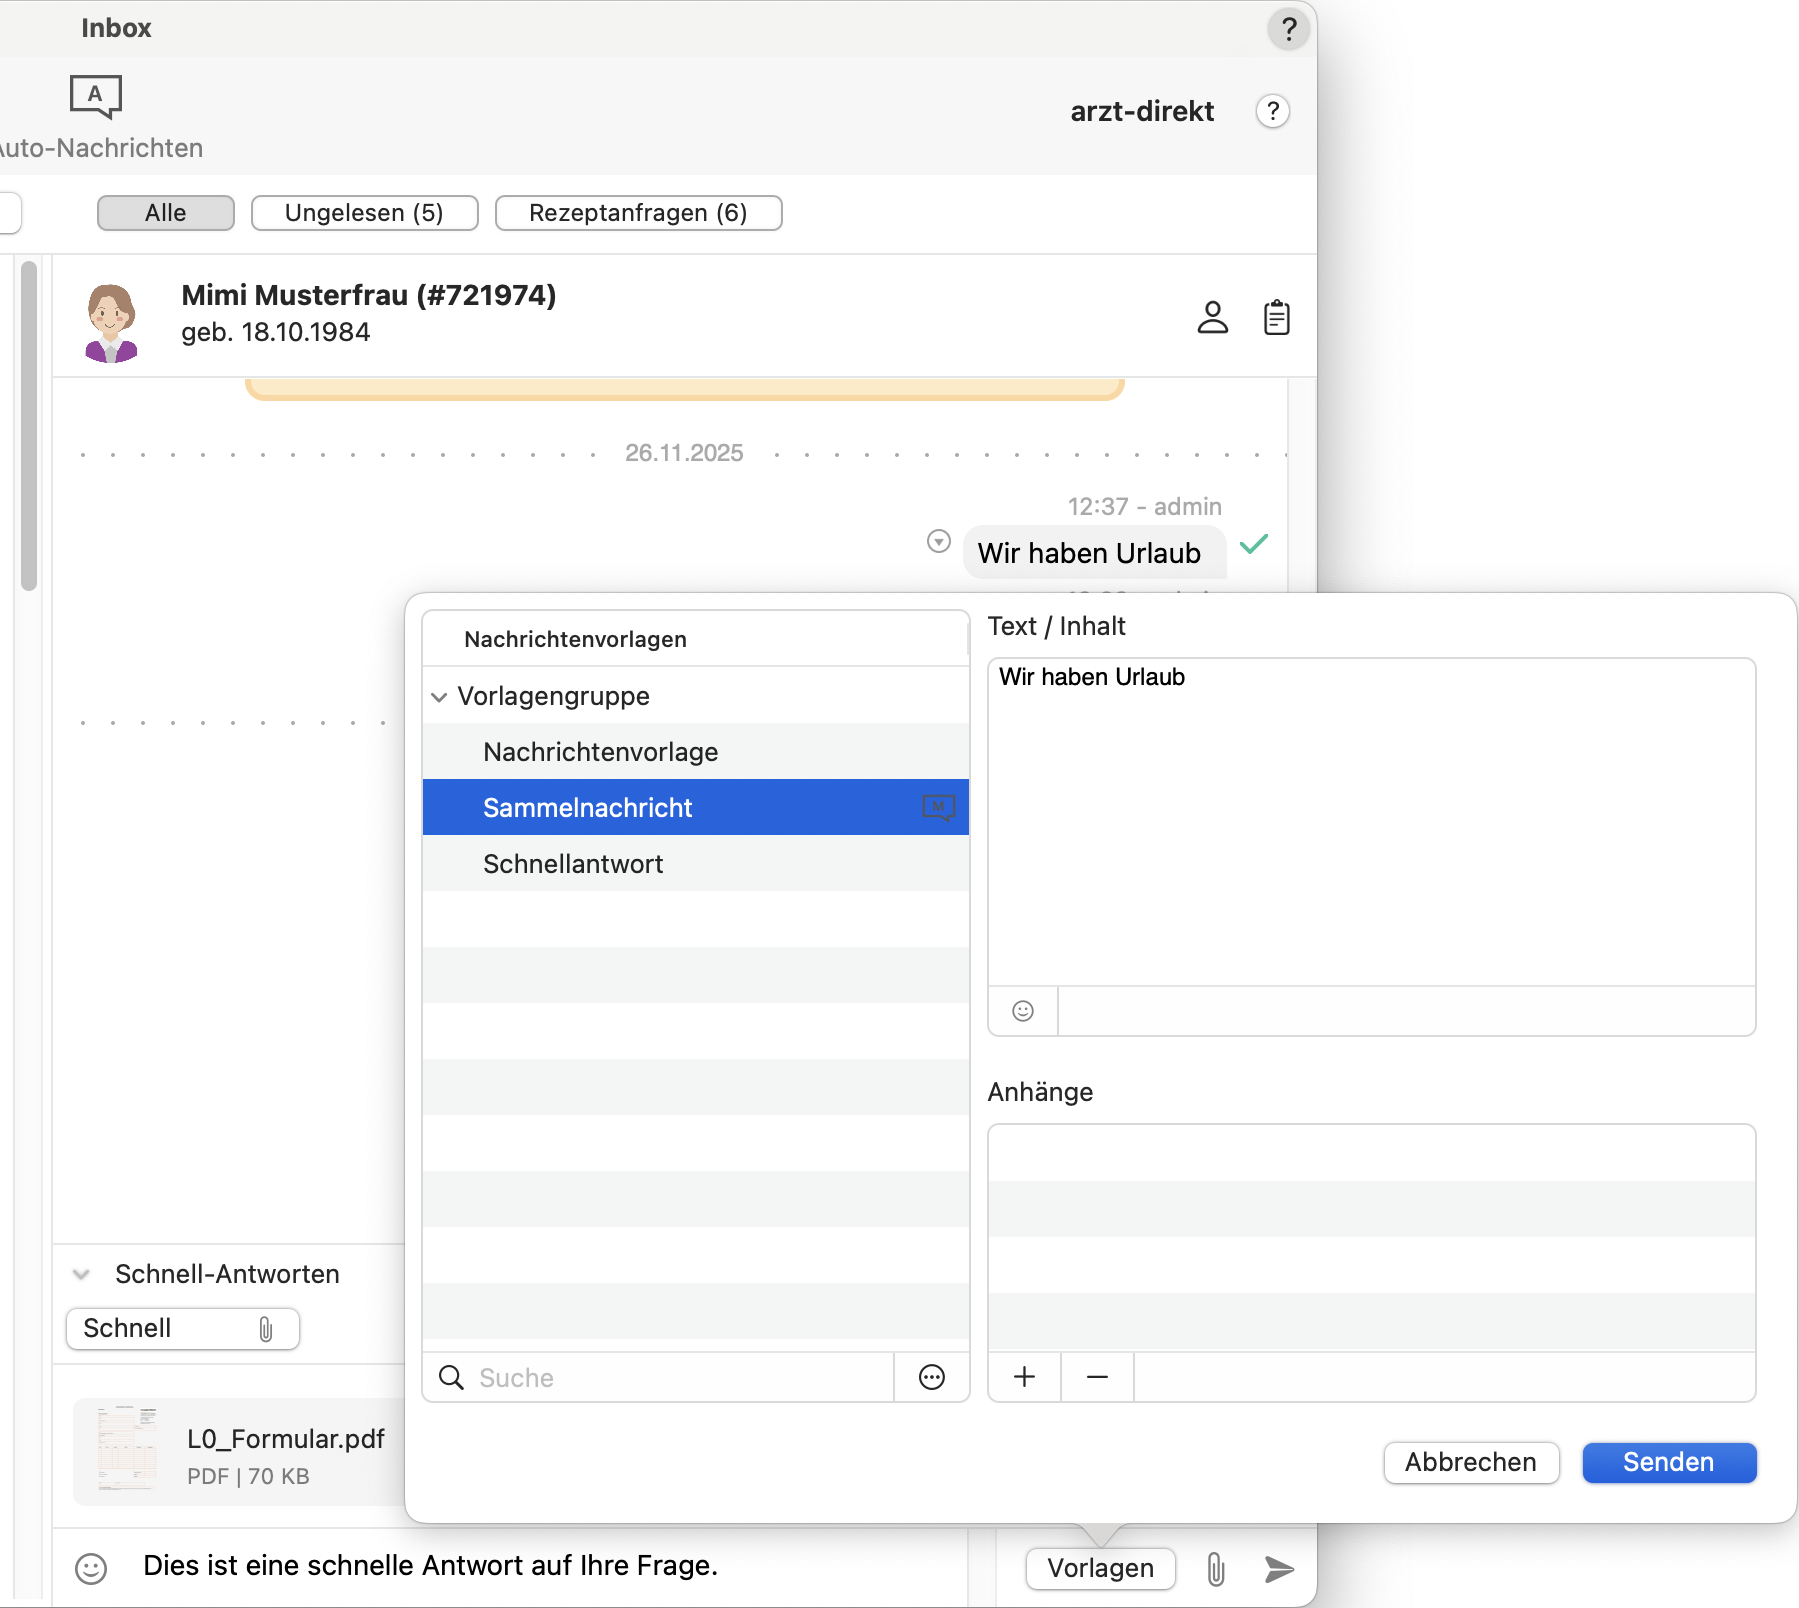
Task: Open the dropdown arrow on Wir haben Urlaub message
Action: pyautogui.click(x=938, y=541)
